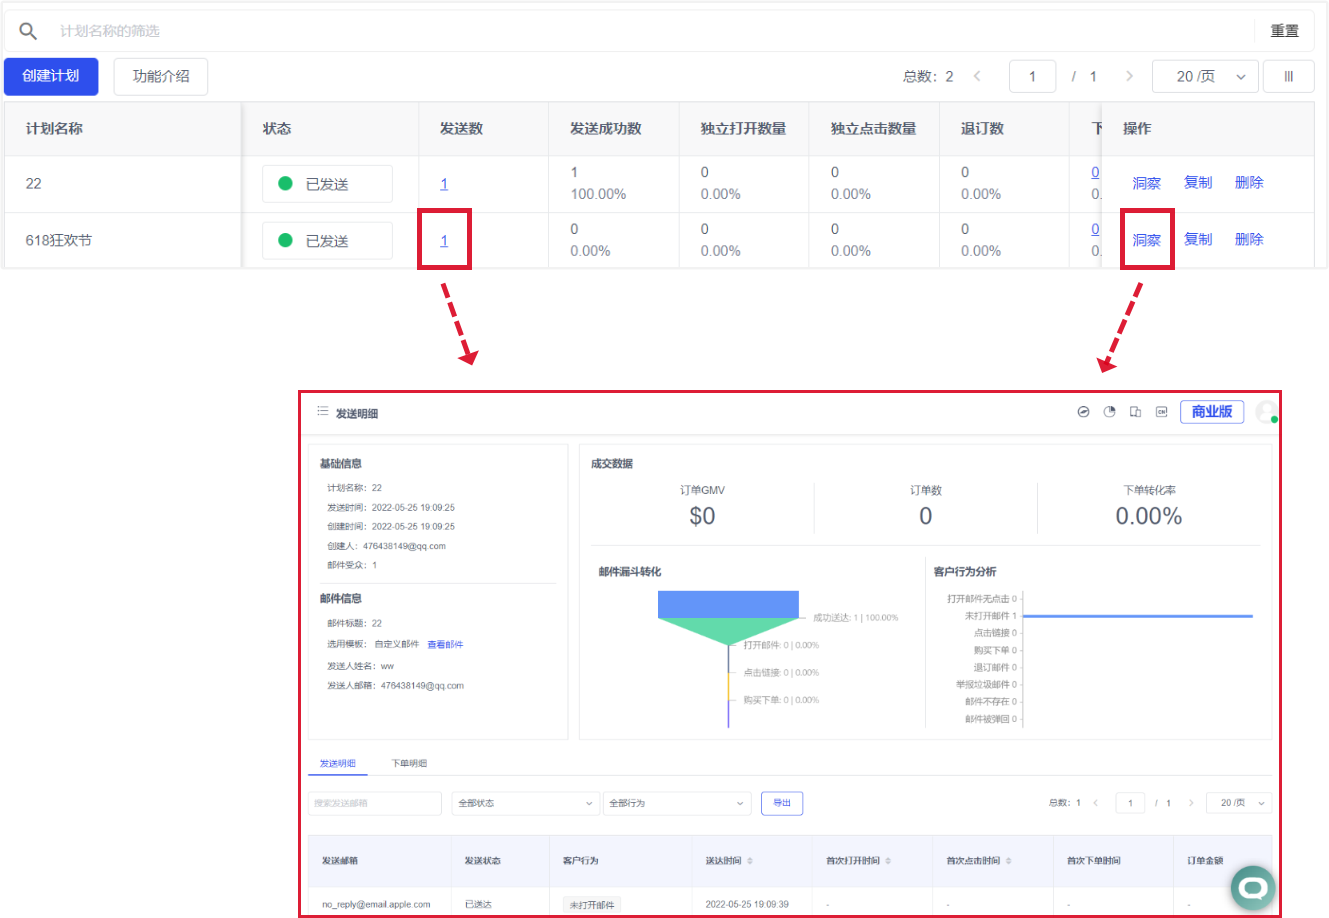Click the device icon in detail header
Image resolution: width=1329 pixels, height=918 pixels.
point(1135,412)
